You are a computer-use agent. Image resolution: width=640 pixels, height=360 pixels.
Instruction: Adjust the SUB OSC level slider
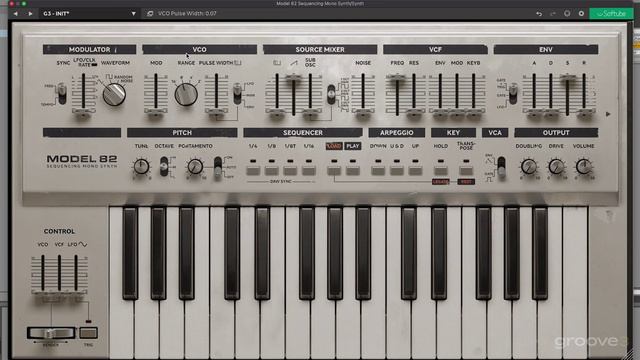pos(310,112)
